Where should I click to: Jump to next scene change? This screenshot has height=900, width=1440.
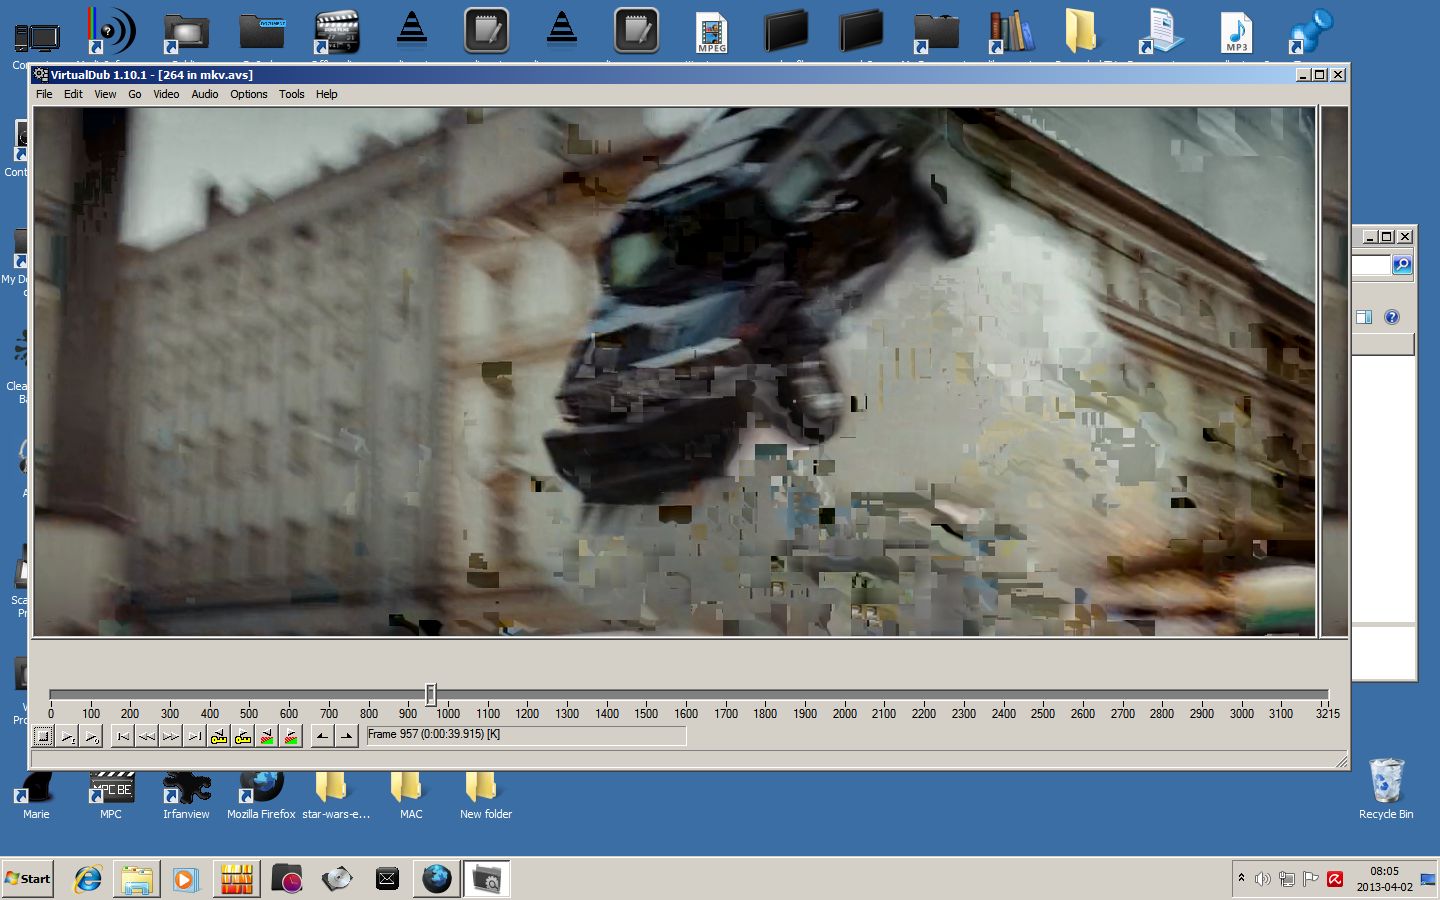point(291,737)
